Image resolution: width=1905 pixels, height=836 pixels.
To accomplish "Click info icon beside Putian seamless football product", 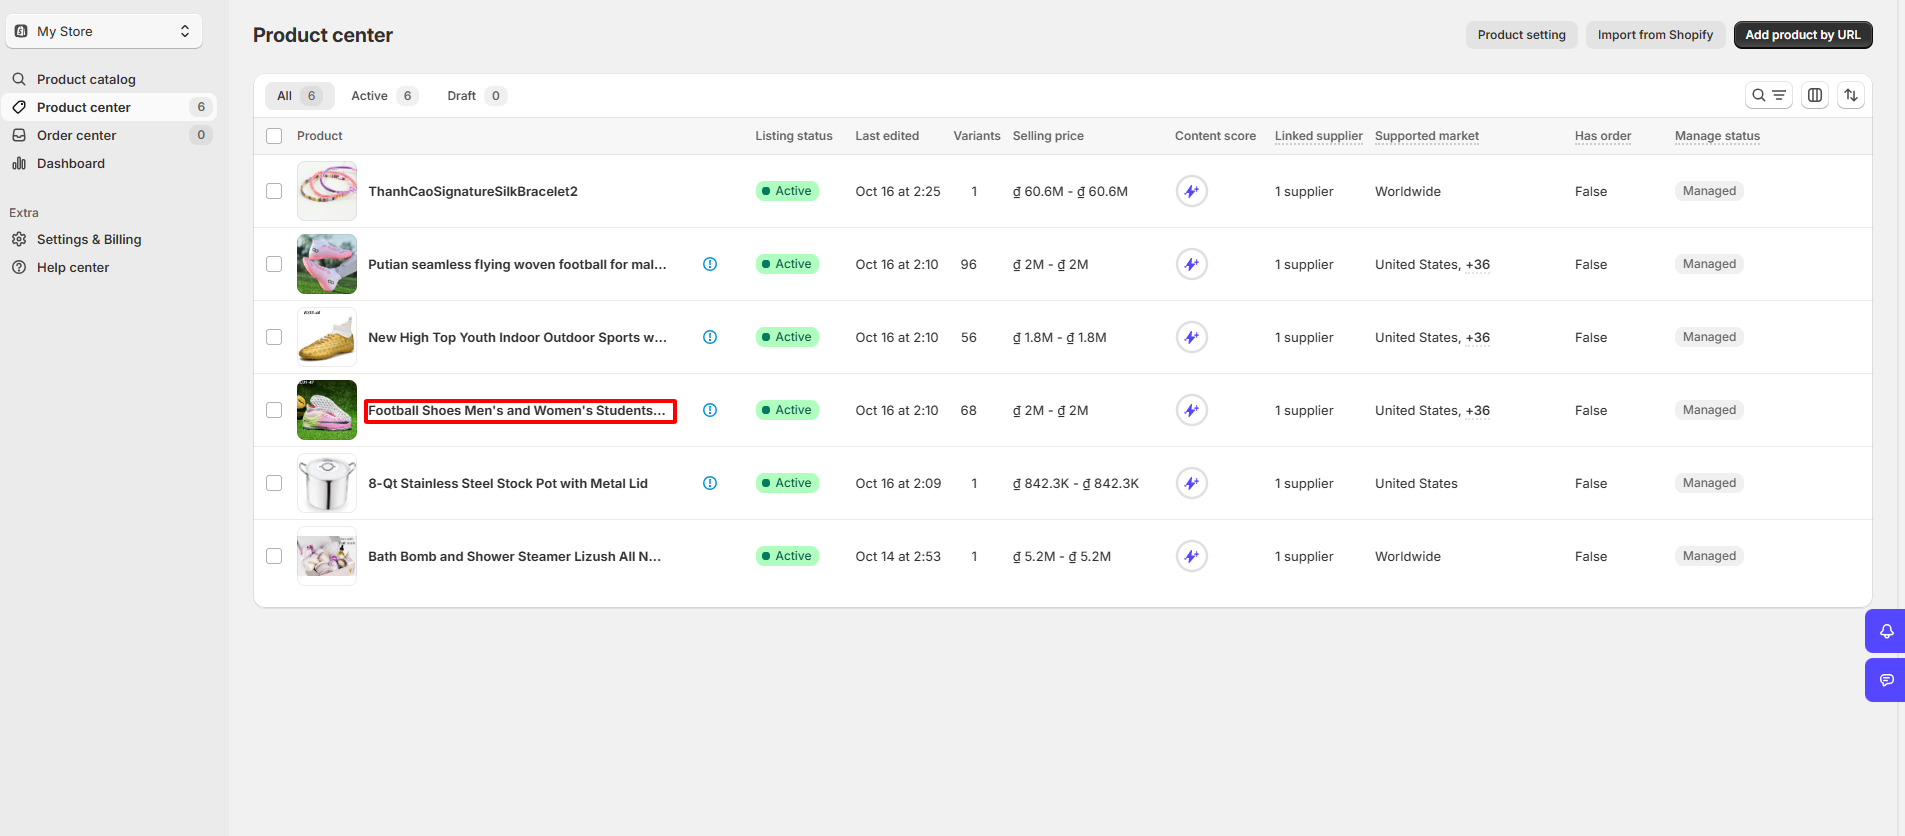I will (x=710, y=264).
